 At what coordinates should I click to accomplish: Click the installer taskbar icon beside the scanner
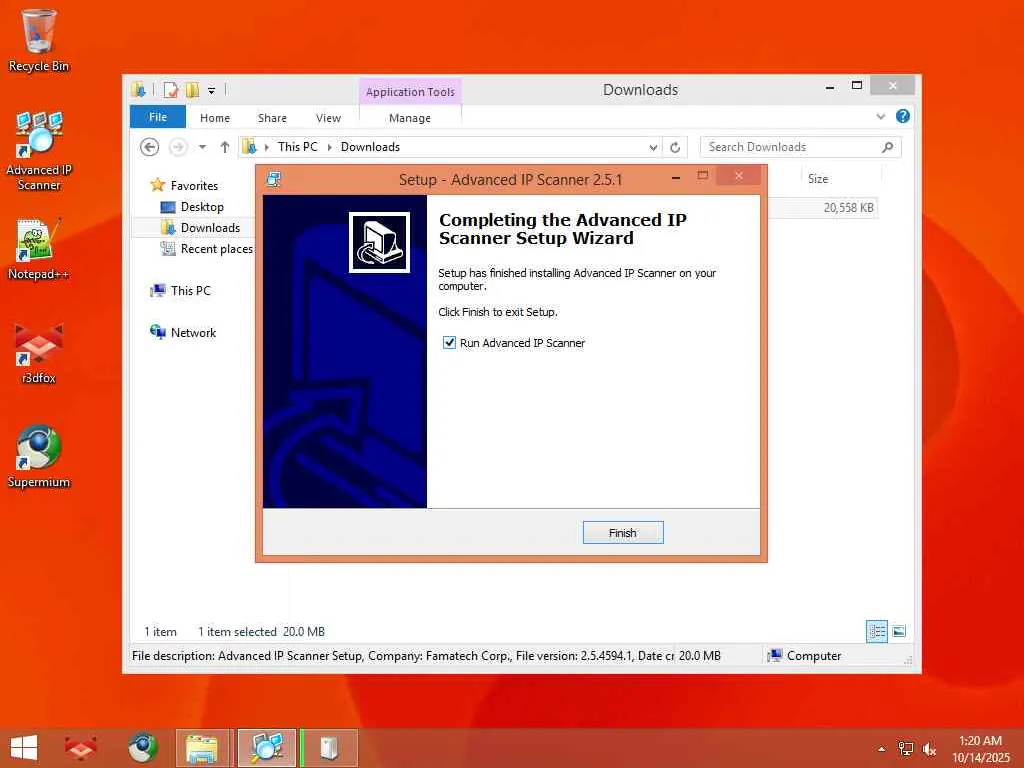point(329,748)
